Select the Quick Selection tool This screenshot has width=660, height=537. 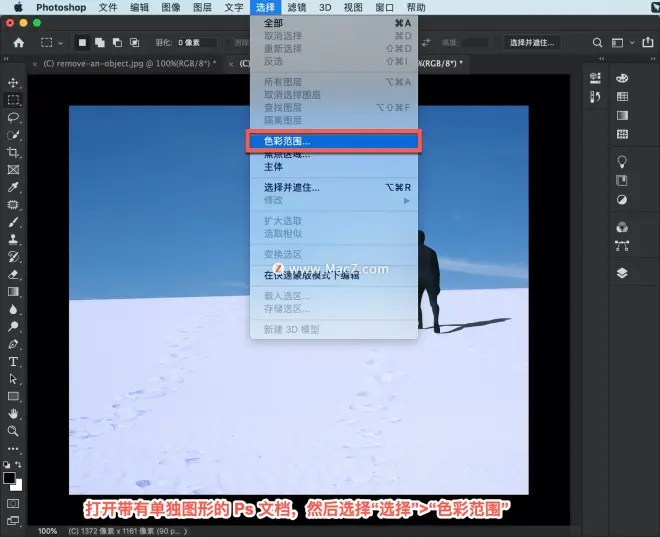(13, 135)
